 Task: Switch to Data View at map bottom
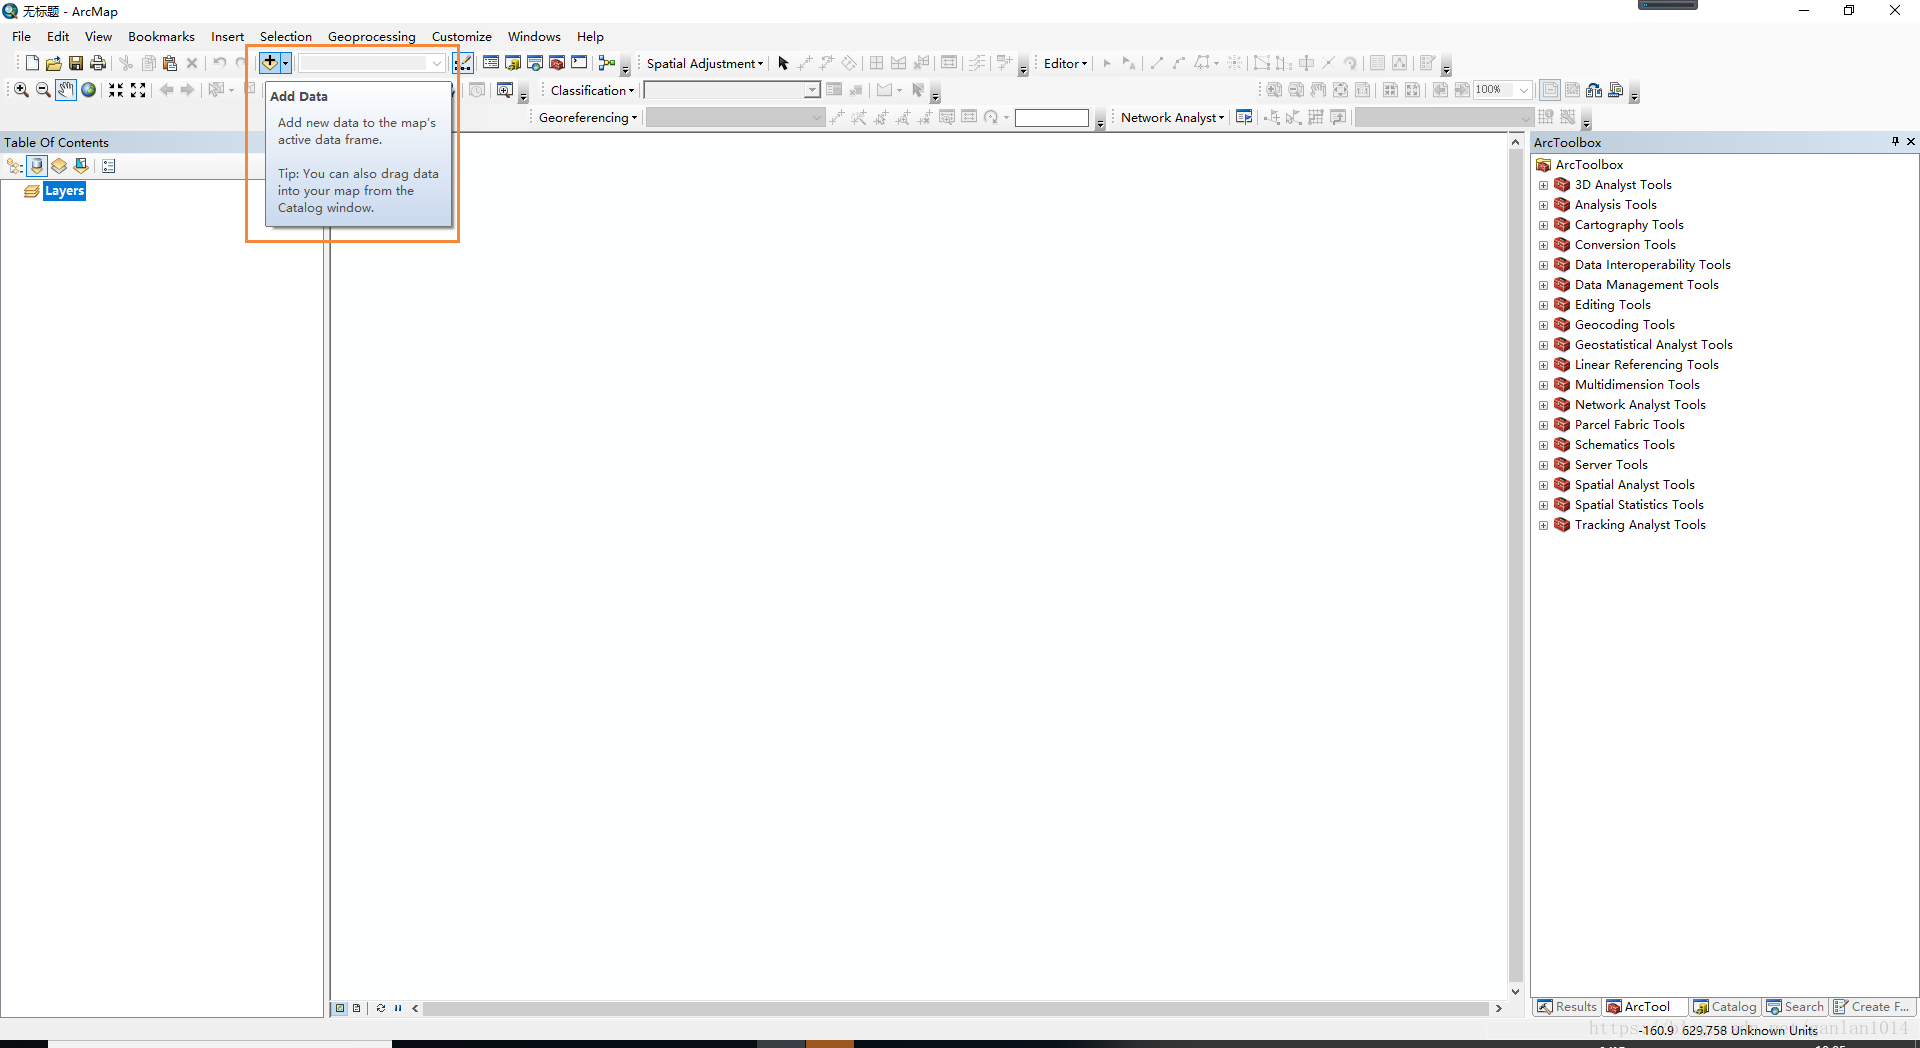click(340, 1008)
